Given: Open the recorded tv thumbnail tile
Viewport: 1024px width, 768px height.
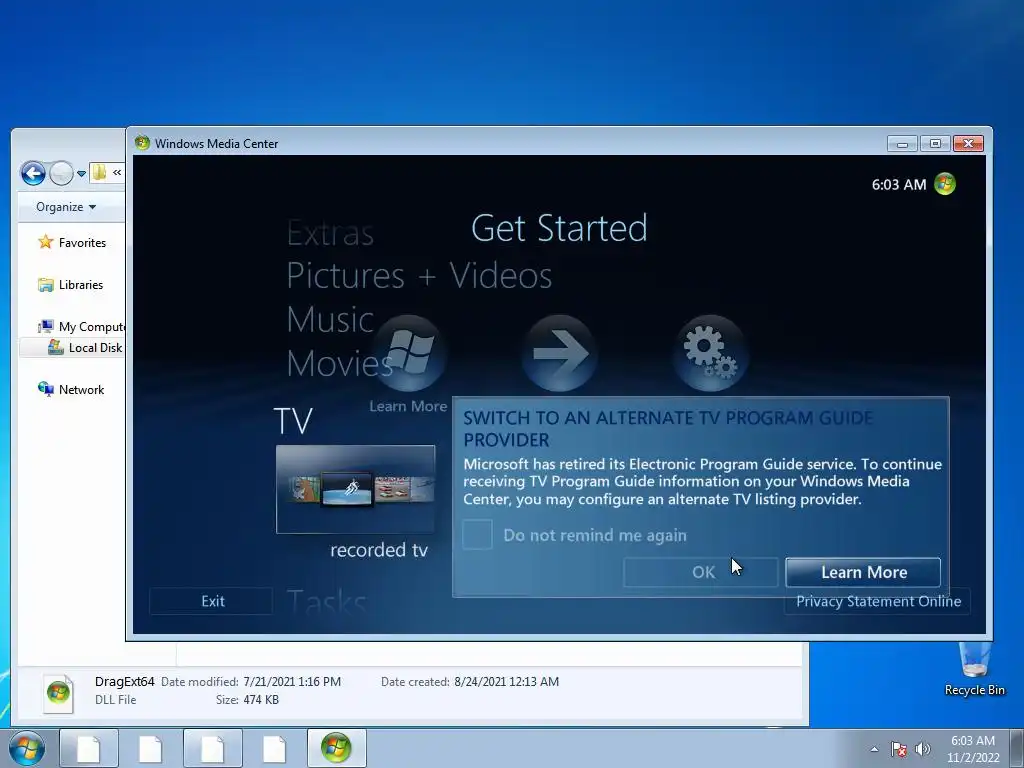Looking at the screenshot, I should tap(355, 489).
